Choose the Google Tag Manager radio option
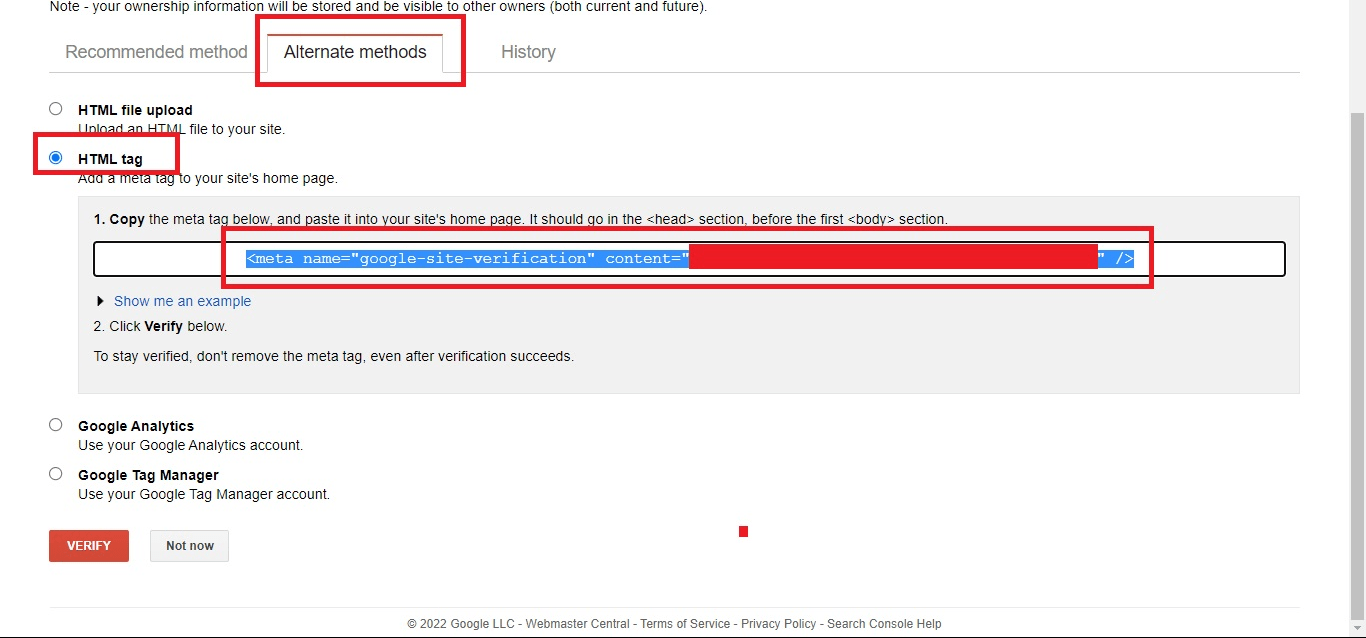This screenshot has width=1366, height=638. 56,474
